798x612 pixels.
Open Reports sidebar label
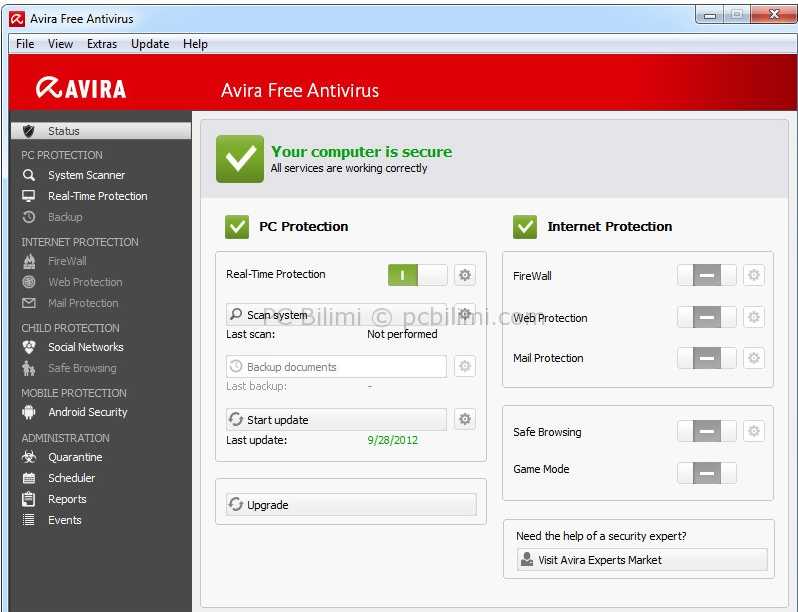pyautogui.click(x=67, y=499)
